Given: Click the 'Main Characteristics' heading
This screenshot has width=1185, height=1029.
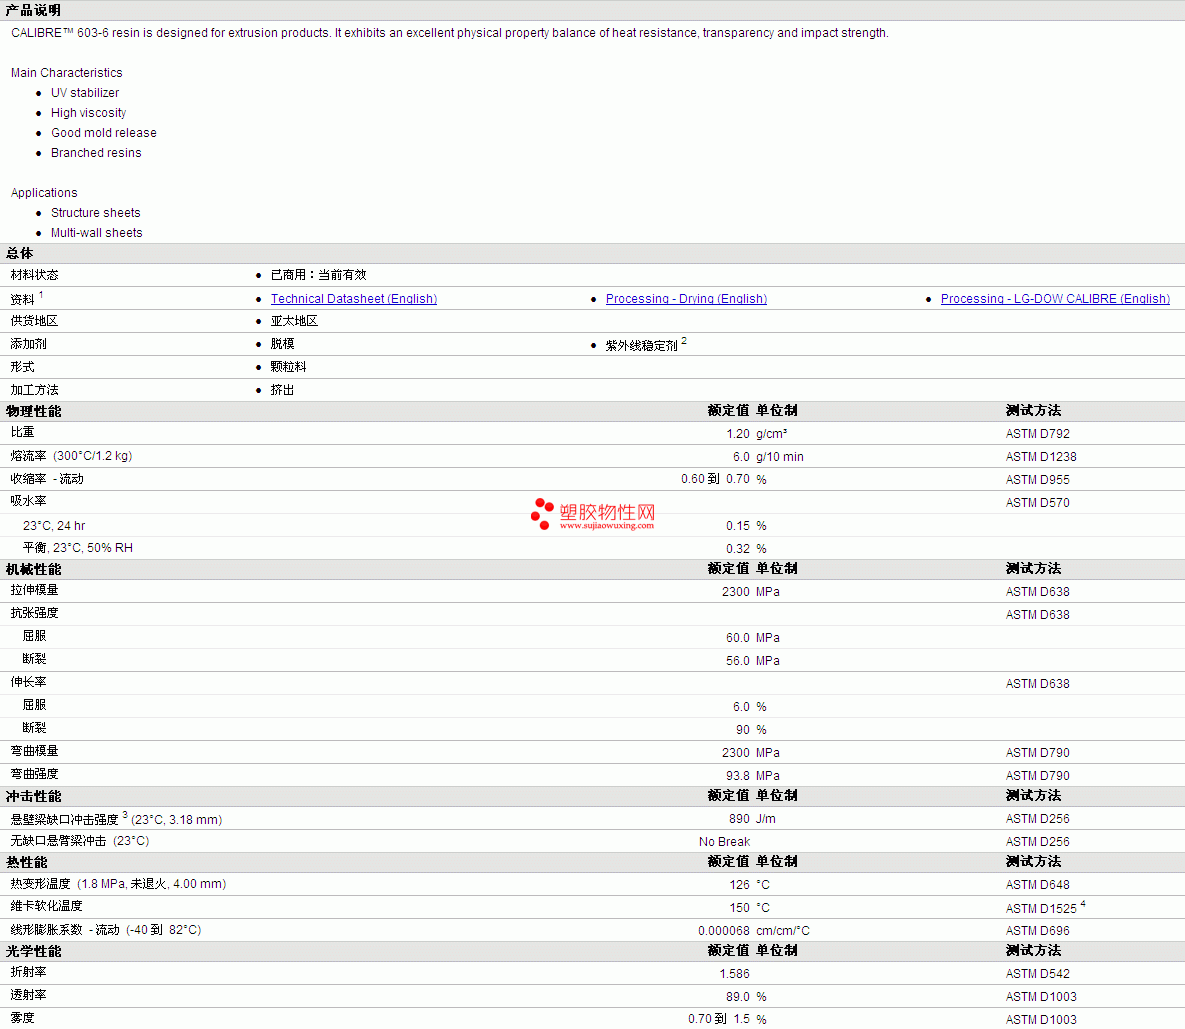Looking at the screenshot, I should pyautogui.click(x=67, y=73).
